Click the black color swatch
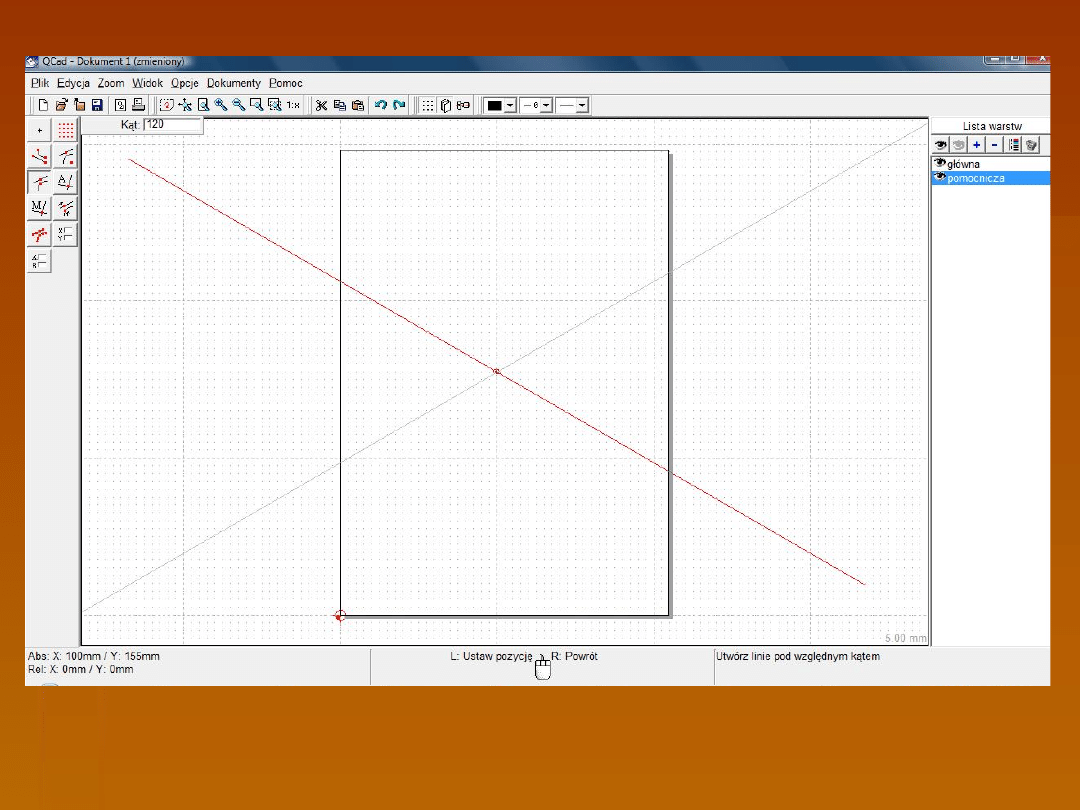This screenshot has width=1080, height=810. pos(494,105)
